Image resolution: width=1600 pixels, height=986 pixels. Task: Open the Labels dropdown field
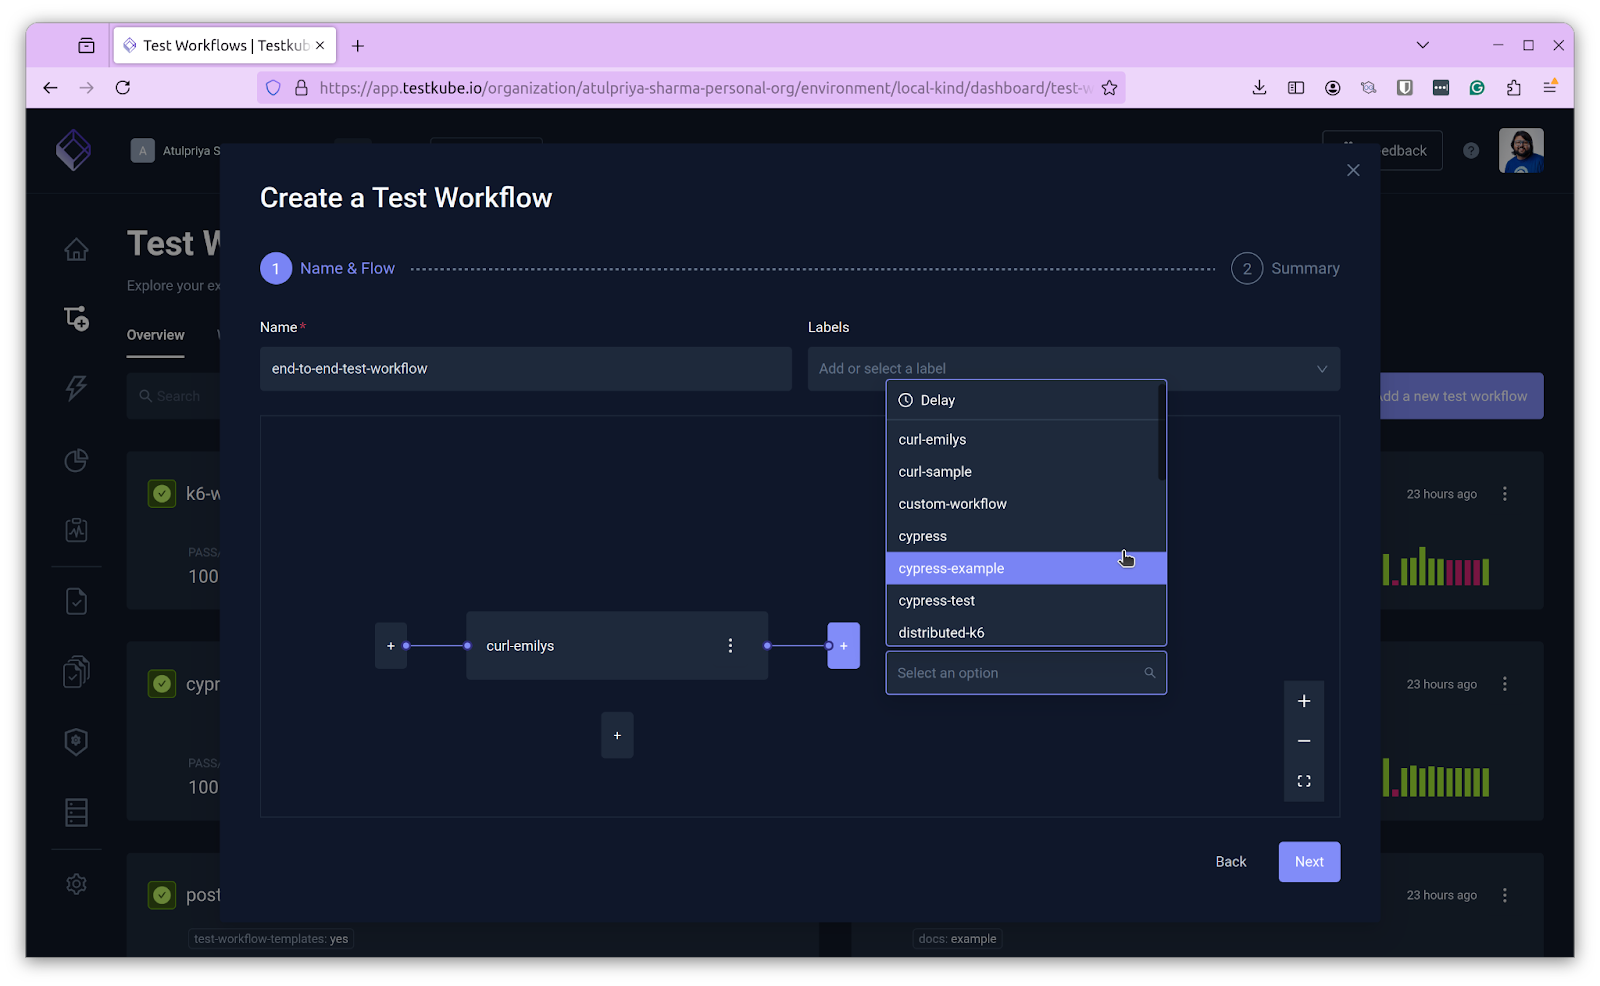click(1074, 369)
